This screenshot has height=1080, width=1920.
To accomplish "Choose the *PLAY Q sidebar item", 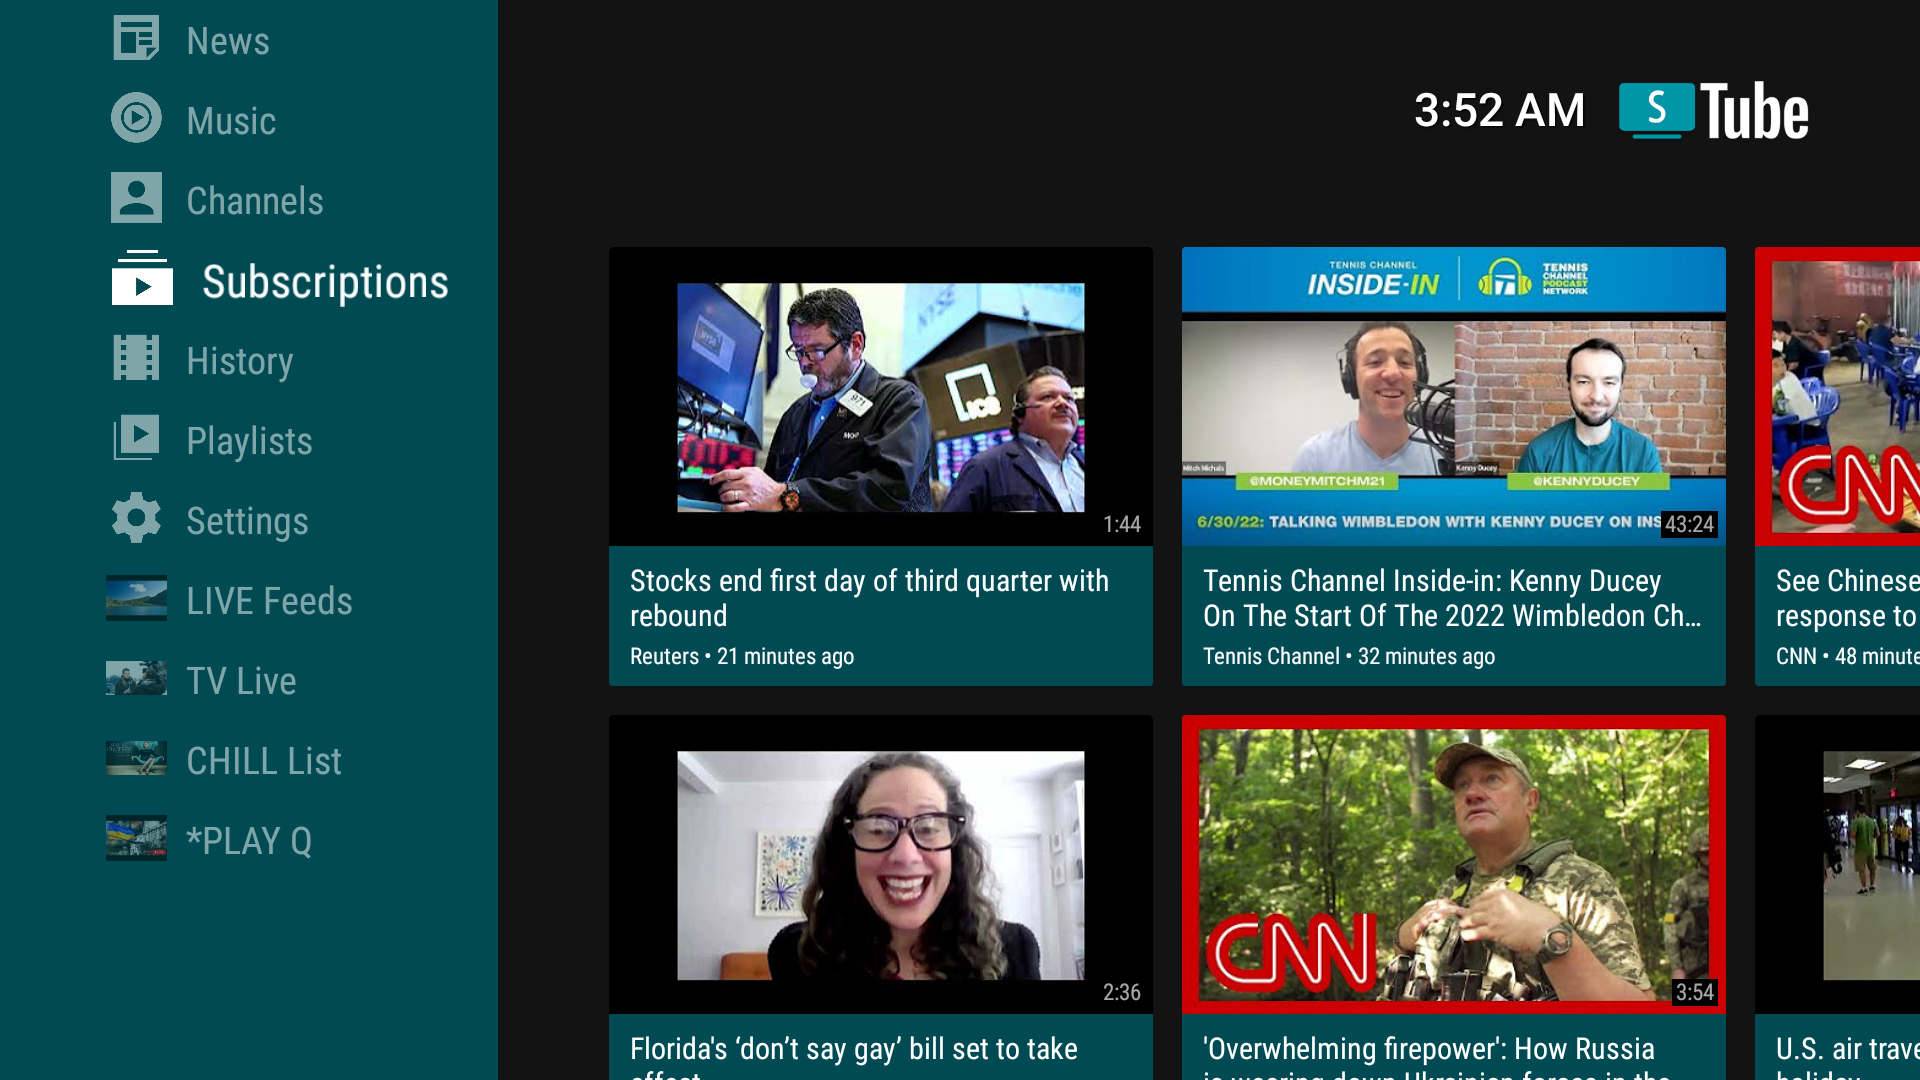I will pyautogui.click(x=248, y=840).
